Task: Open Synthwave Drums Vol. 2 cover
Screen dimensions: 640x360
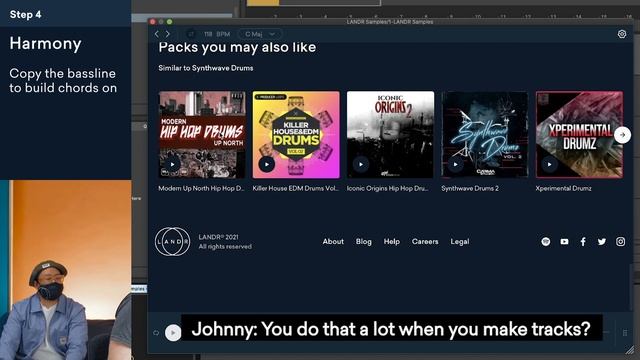Action: point(485,135)
